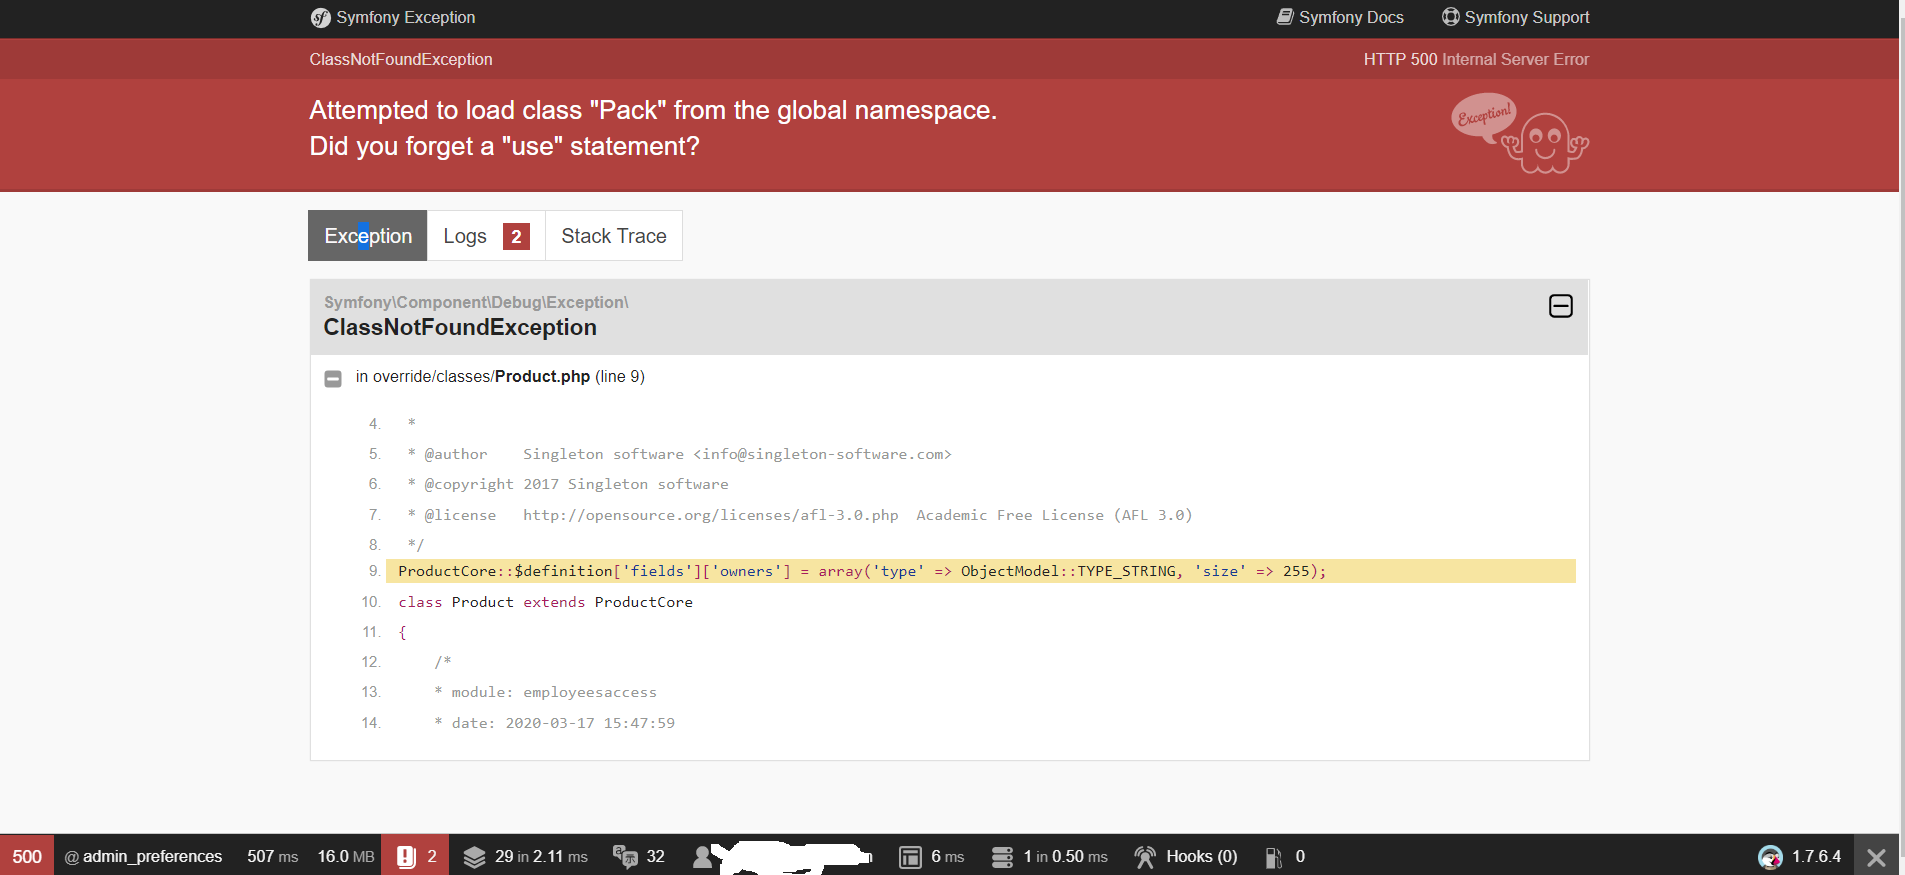This screenshot has height=875, width=1905.
Task: Collapse the ClassNotFoundException panel
Action: pyautogui.click(x=1560, y=306)
